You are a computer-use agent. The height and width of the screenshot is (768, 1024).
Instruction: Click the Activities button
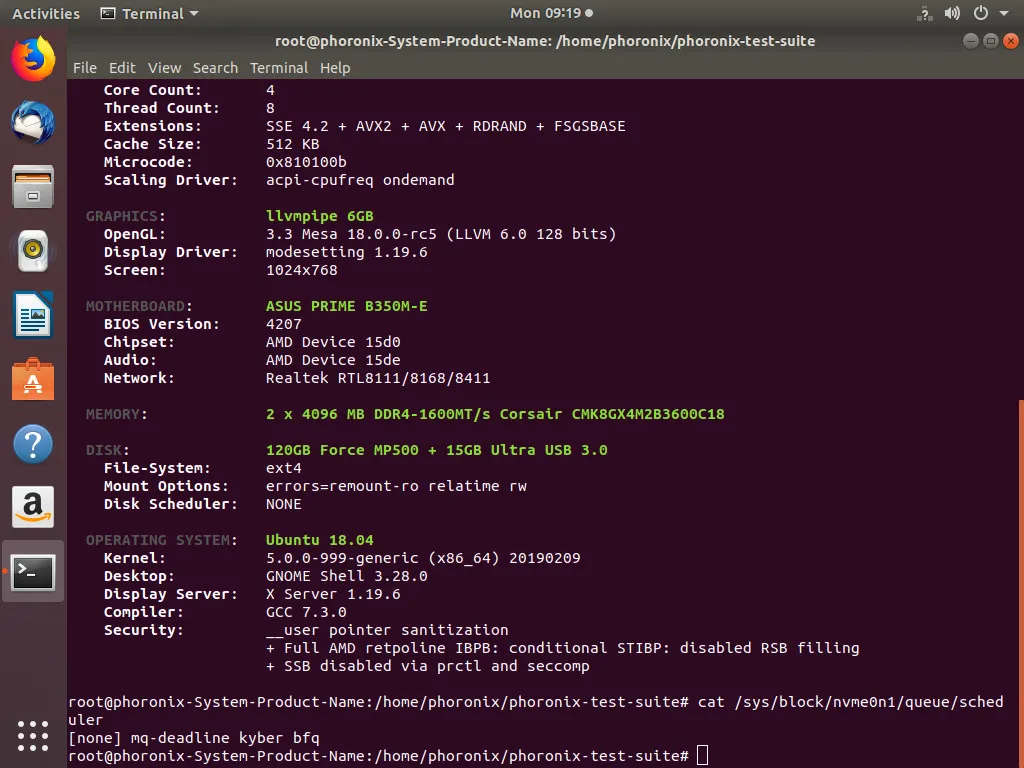coord(46,14)
